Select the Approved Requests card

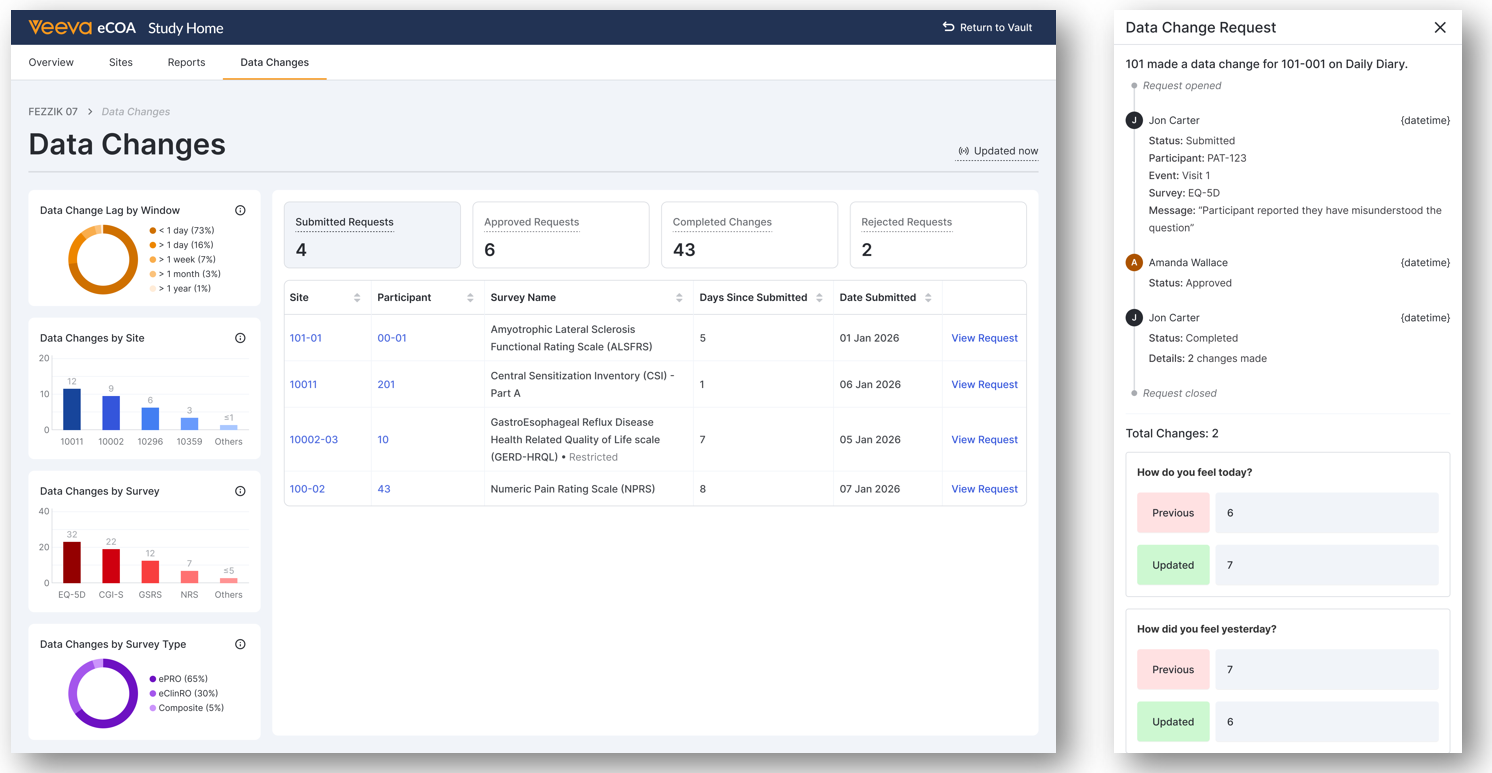tap(560, 235)
